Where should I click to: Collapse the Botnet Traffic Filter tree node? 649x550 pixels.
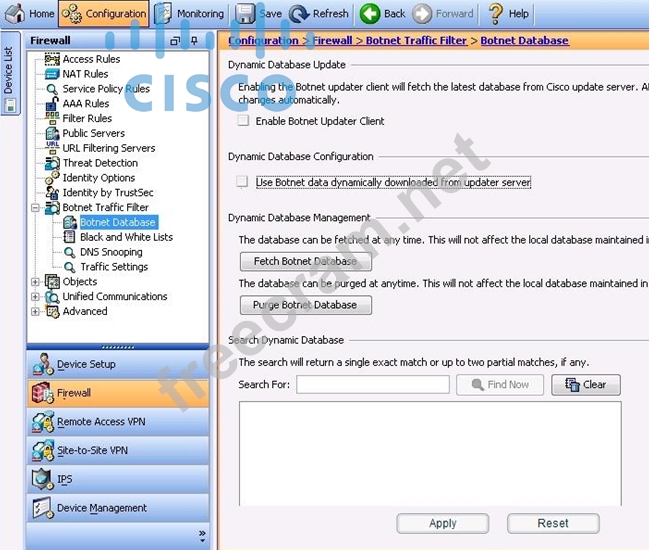pyautogui.click(x=36, y=208)
